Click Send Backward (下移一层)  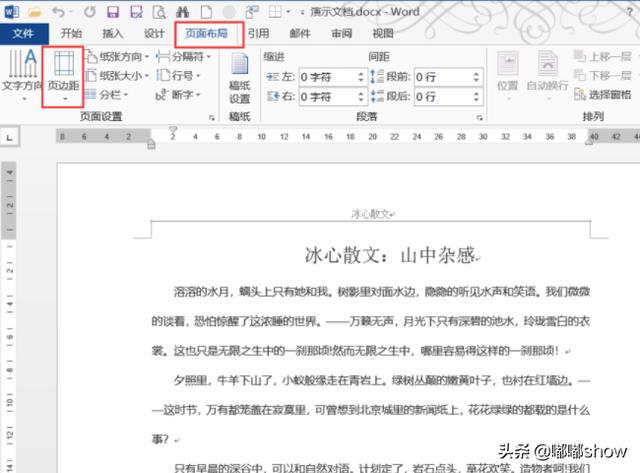pos(603,76)
